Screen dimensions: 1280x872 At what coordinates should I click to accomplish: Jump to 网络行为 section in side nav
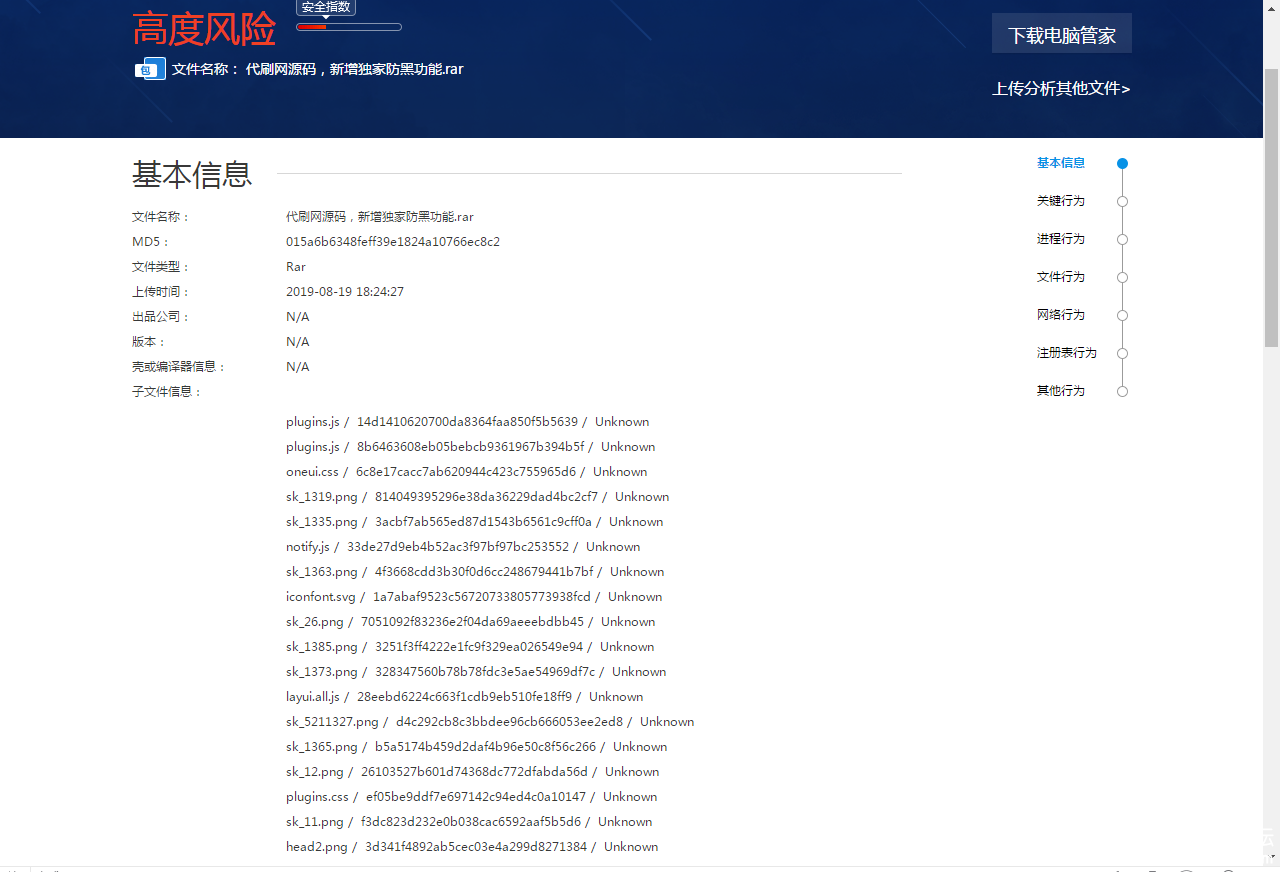(x=1061, y=315)
